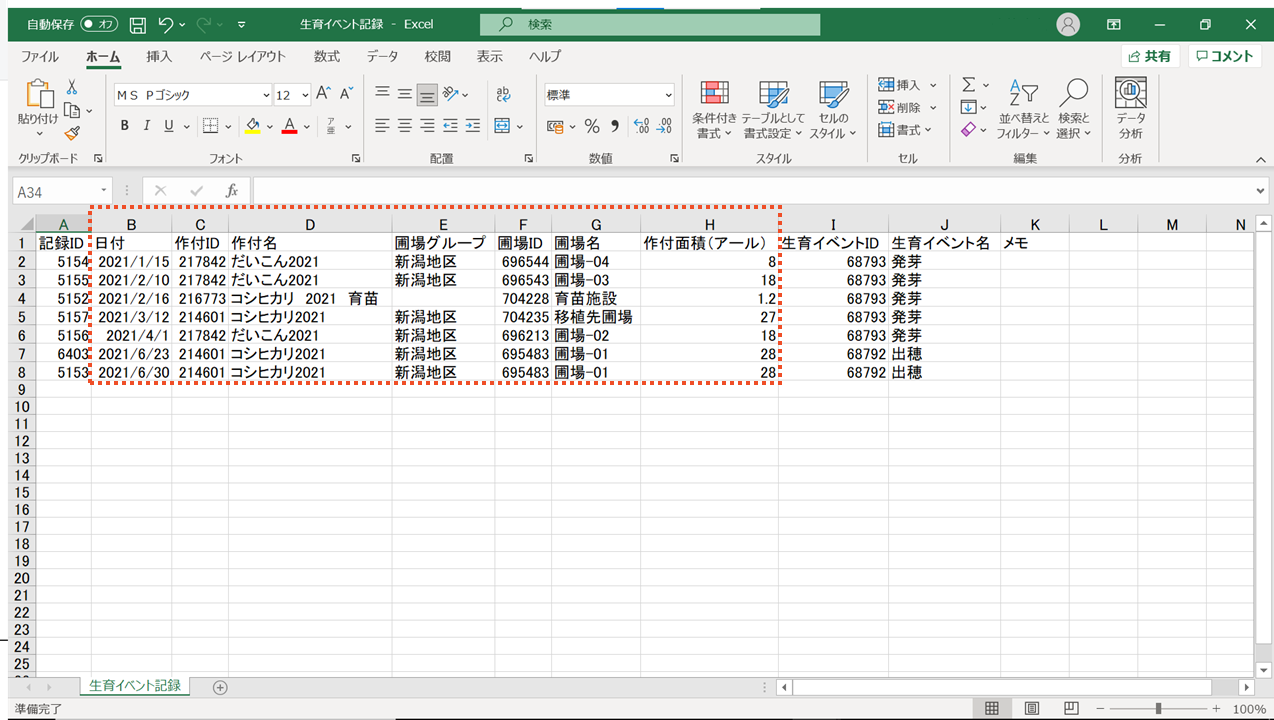Apply the cell borders icon
Viewport: 1274px width, 720px height.
210,126
